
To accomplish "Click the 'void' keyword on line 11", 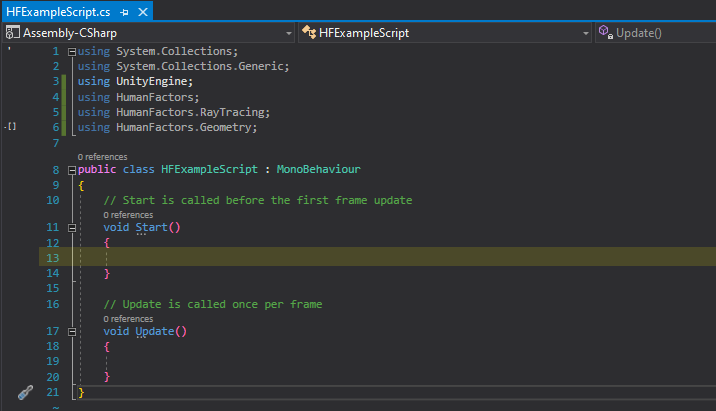I will [116, 227].
